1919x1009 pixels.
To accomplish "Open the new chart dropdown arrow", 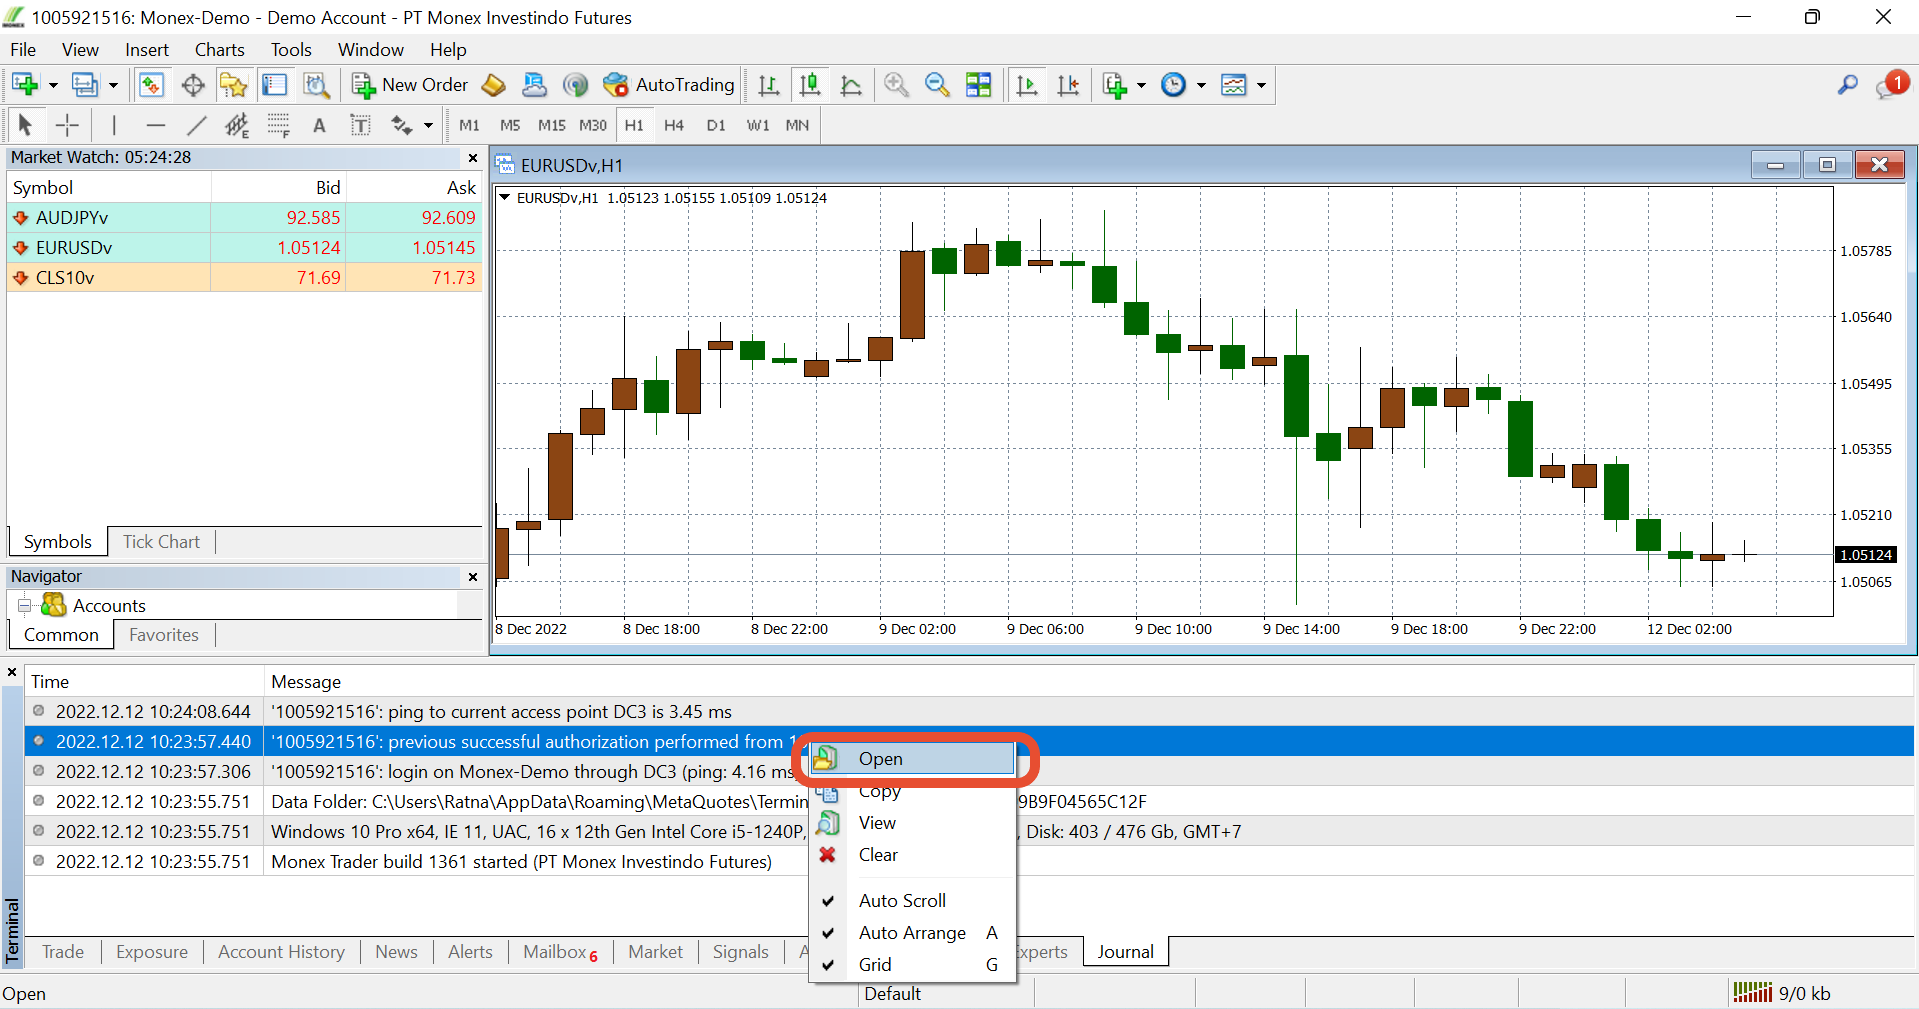I will 53,85.
